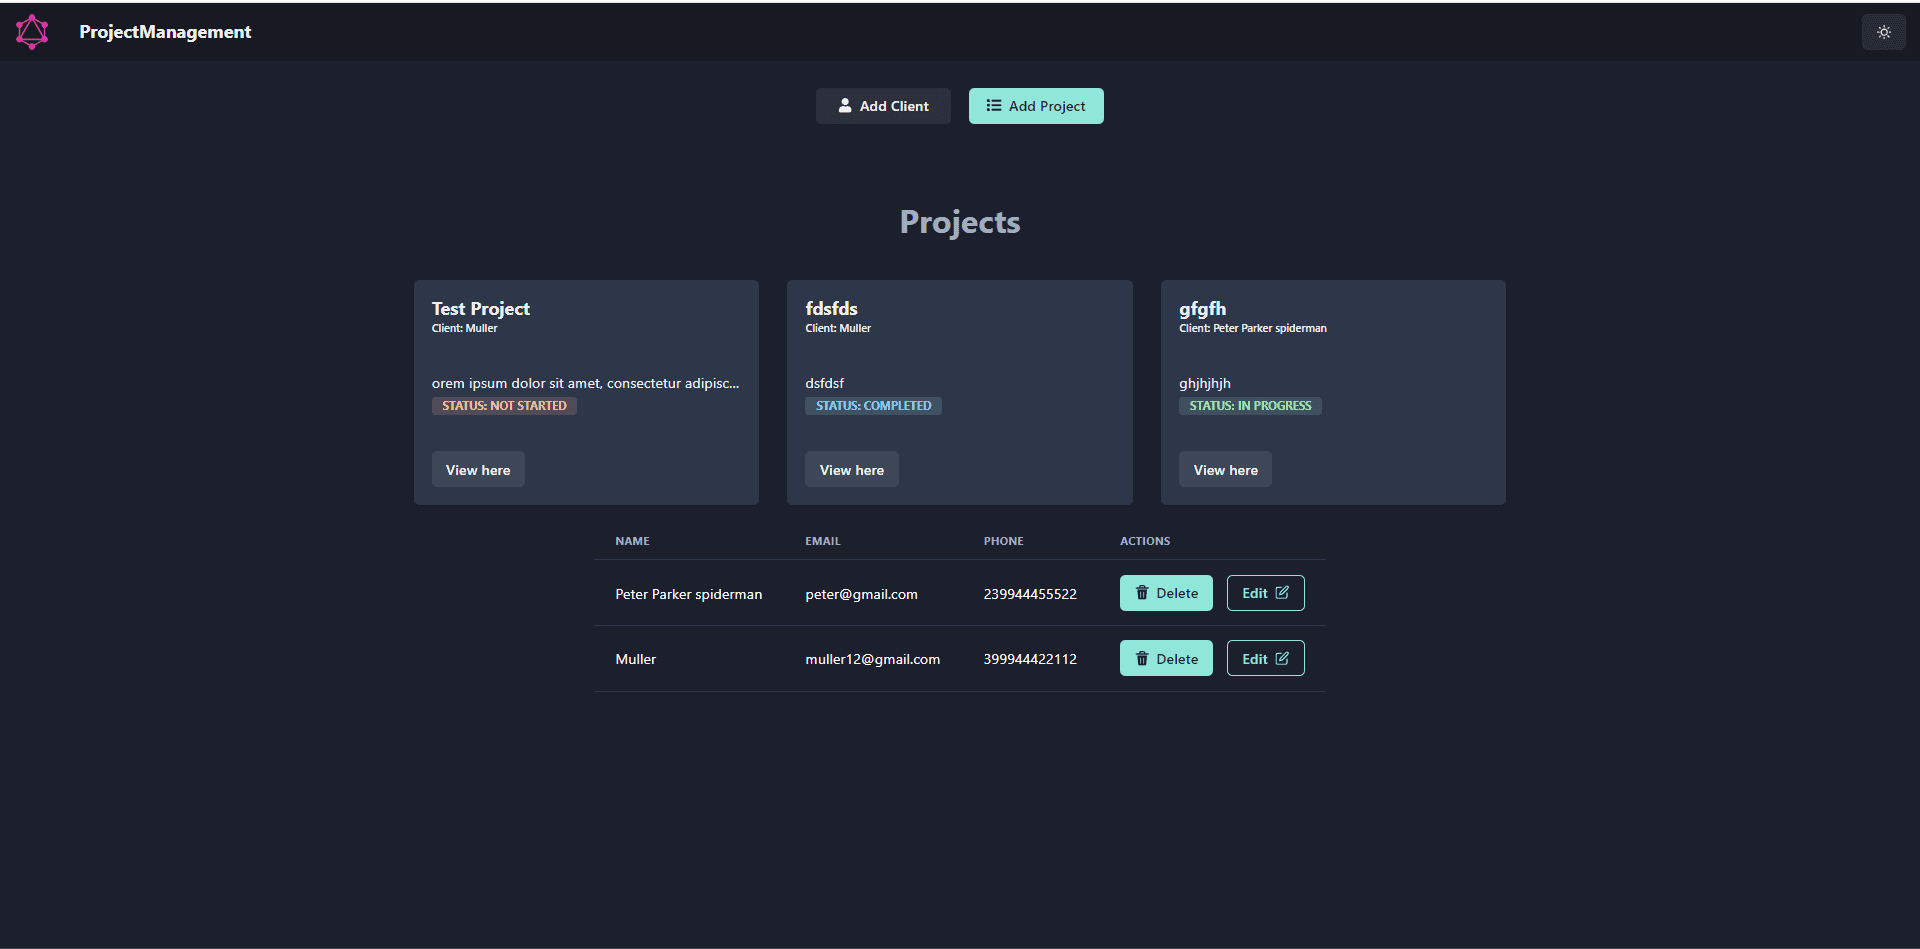Toggle light mode with the theme button
1920x949 pixels.
pyautogui.click(x=1883, y=31)
